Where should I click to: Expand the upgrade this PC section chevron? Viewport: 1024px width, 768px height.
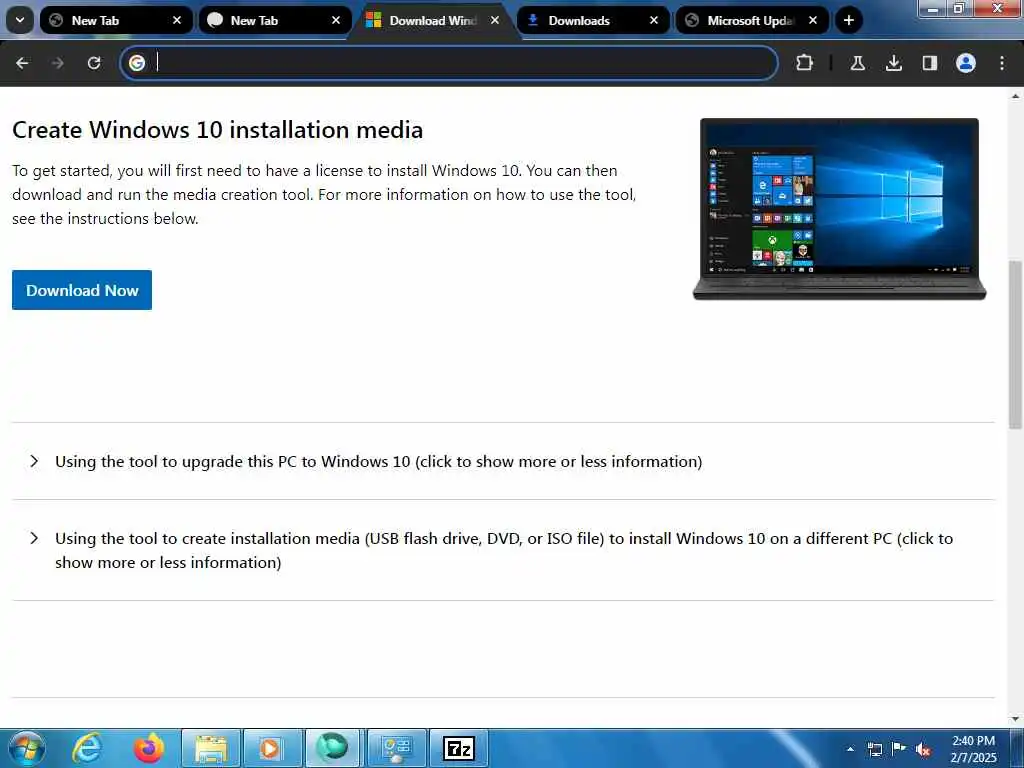[x=34, y=461]
